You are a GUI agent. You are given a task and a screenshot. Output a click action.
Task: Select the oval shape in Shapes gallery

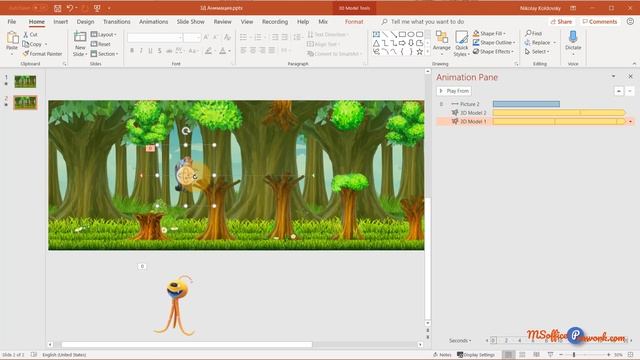[411, 35]
